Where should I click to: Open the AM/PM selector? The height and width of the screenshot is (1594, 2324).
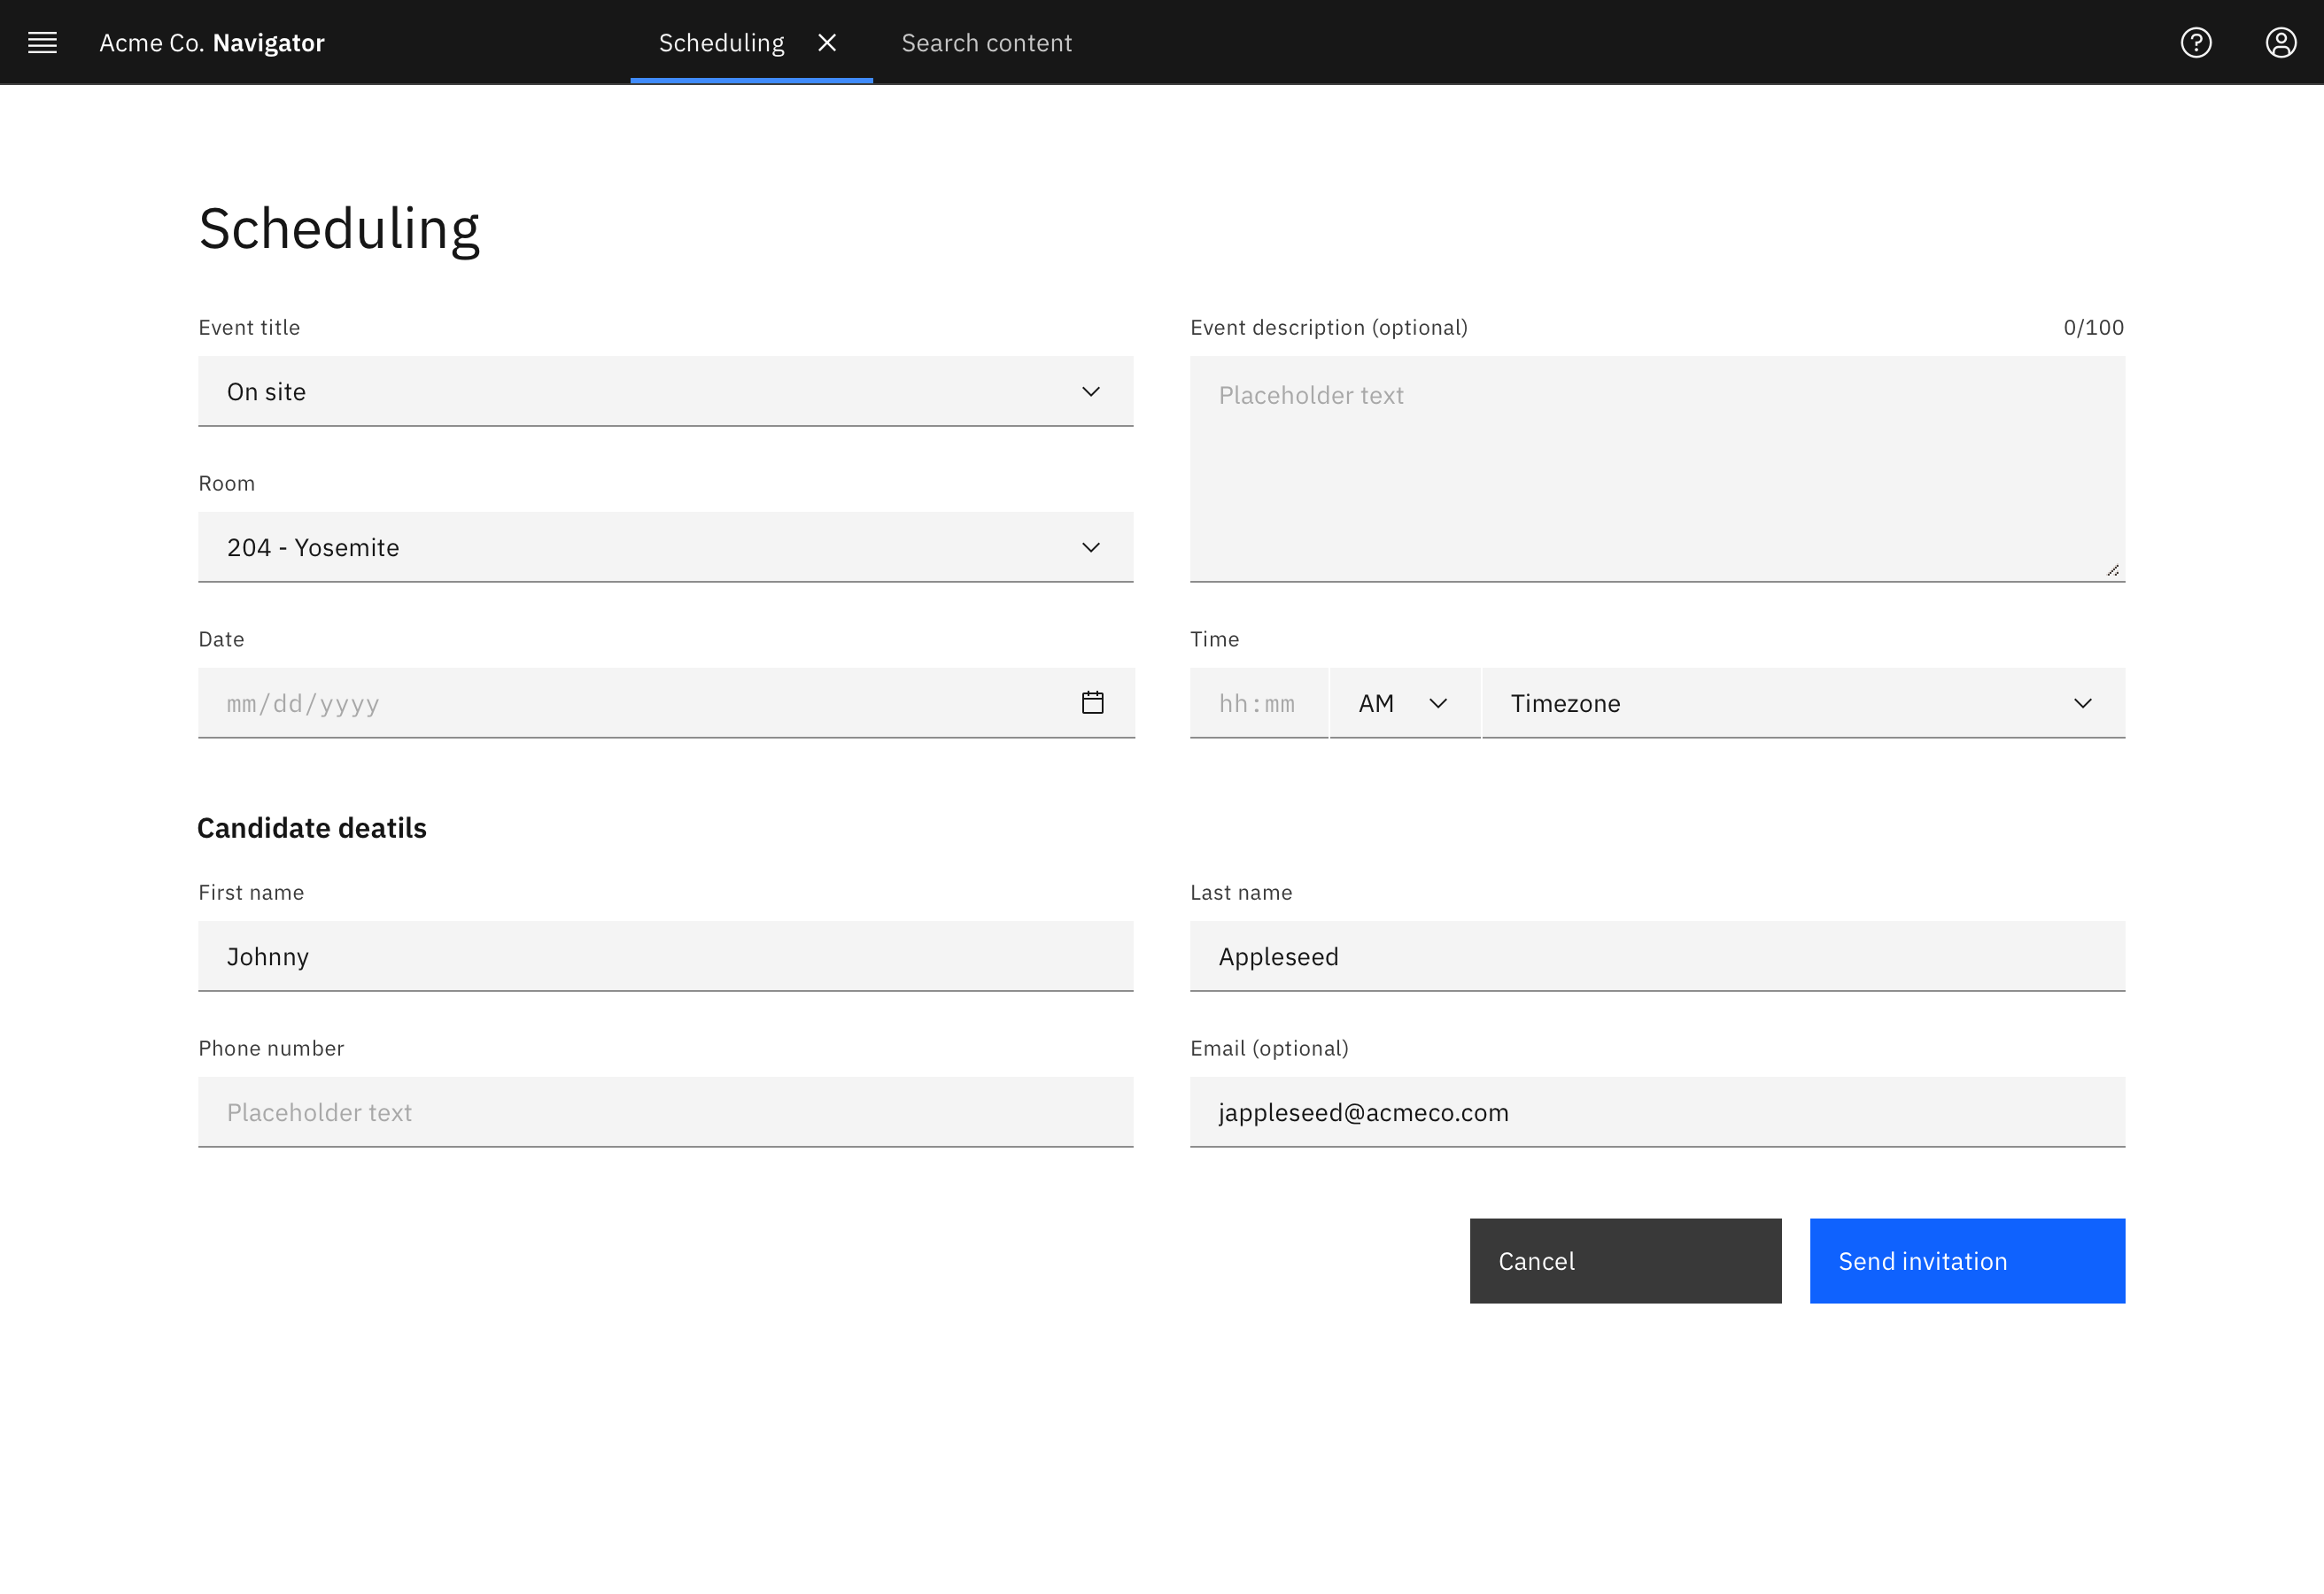tap(1404, 703)
